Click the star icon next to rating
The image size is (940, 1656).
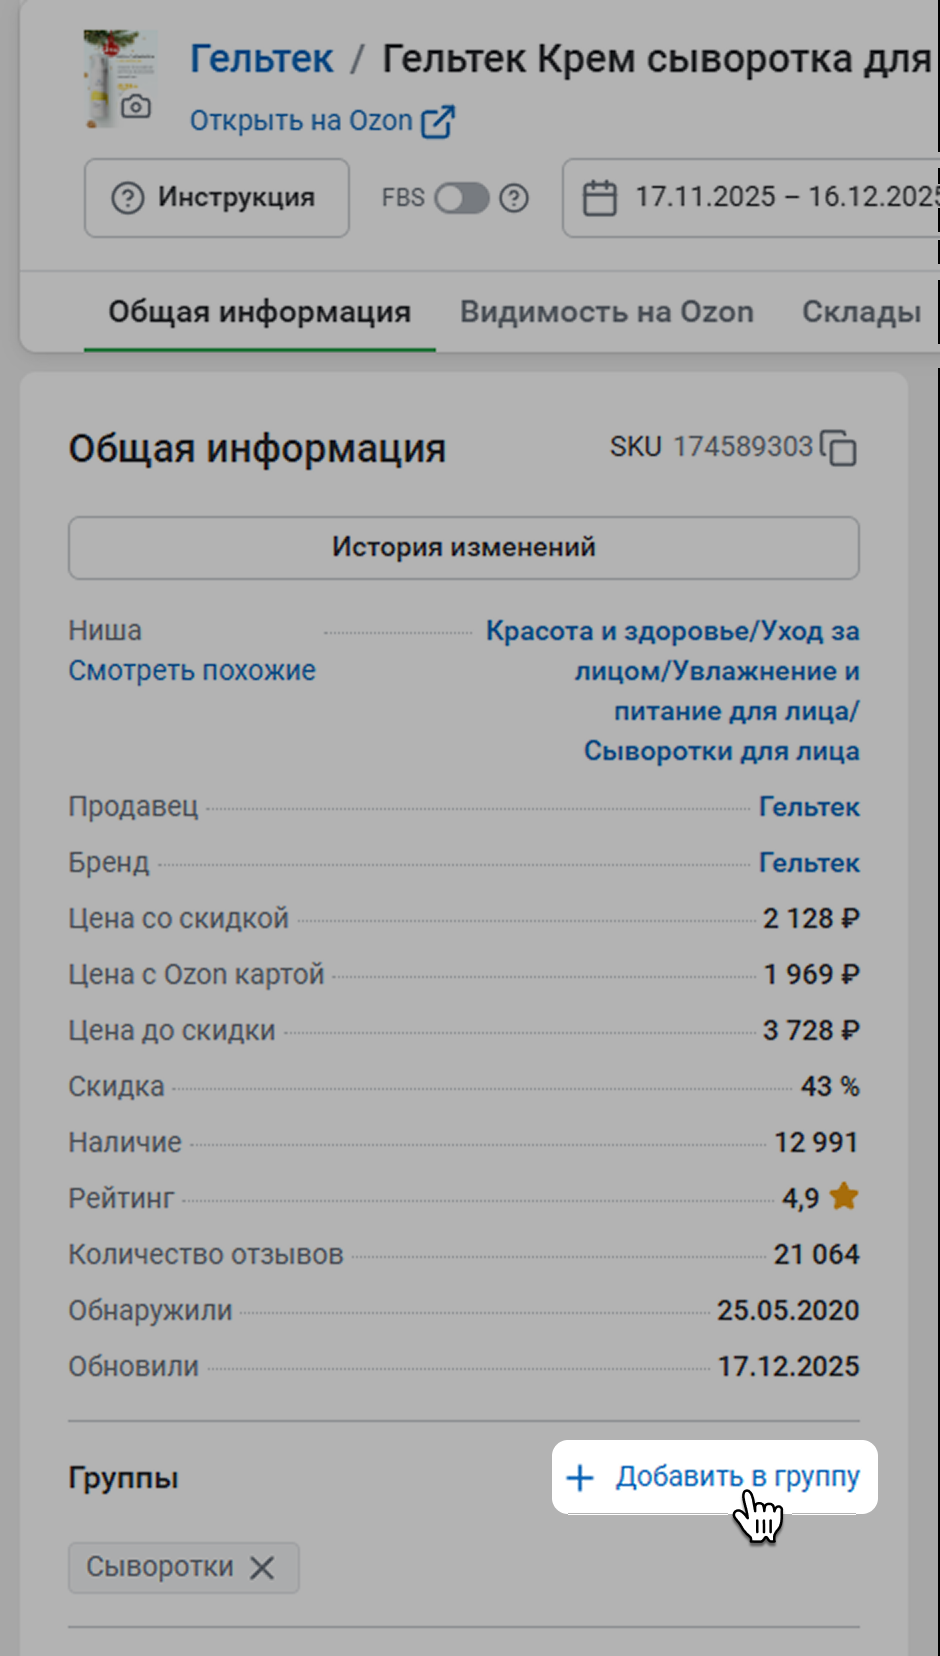pyautogui.click(x=844, y=1197)
